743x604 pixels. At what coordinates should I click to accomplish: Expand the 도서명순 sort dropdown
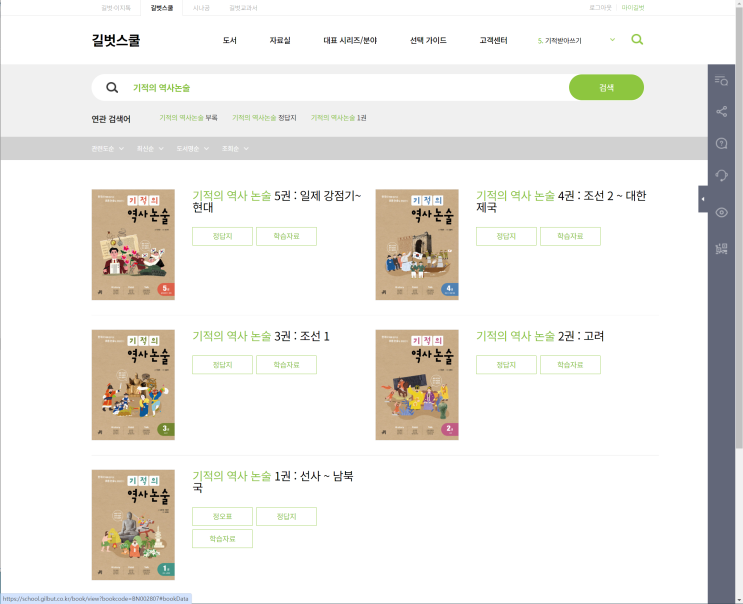click(x=192, y=149)
